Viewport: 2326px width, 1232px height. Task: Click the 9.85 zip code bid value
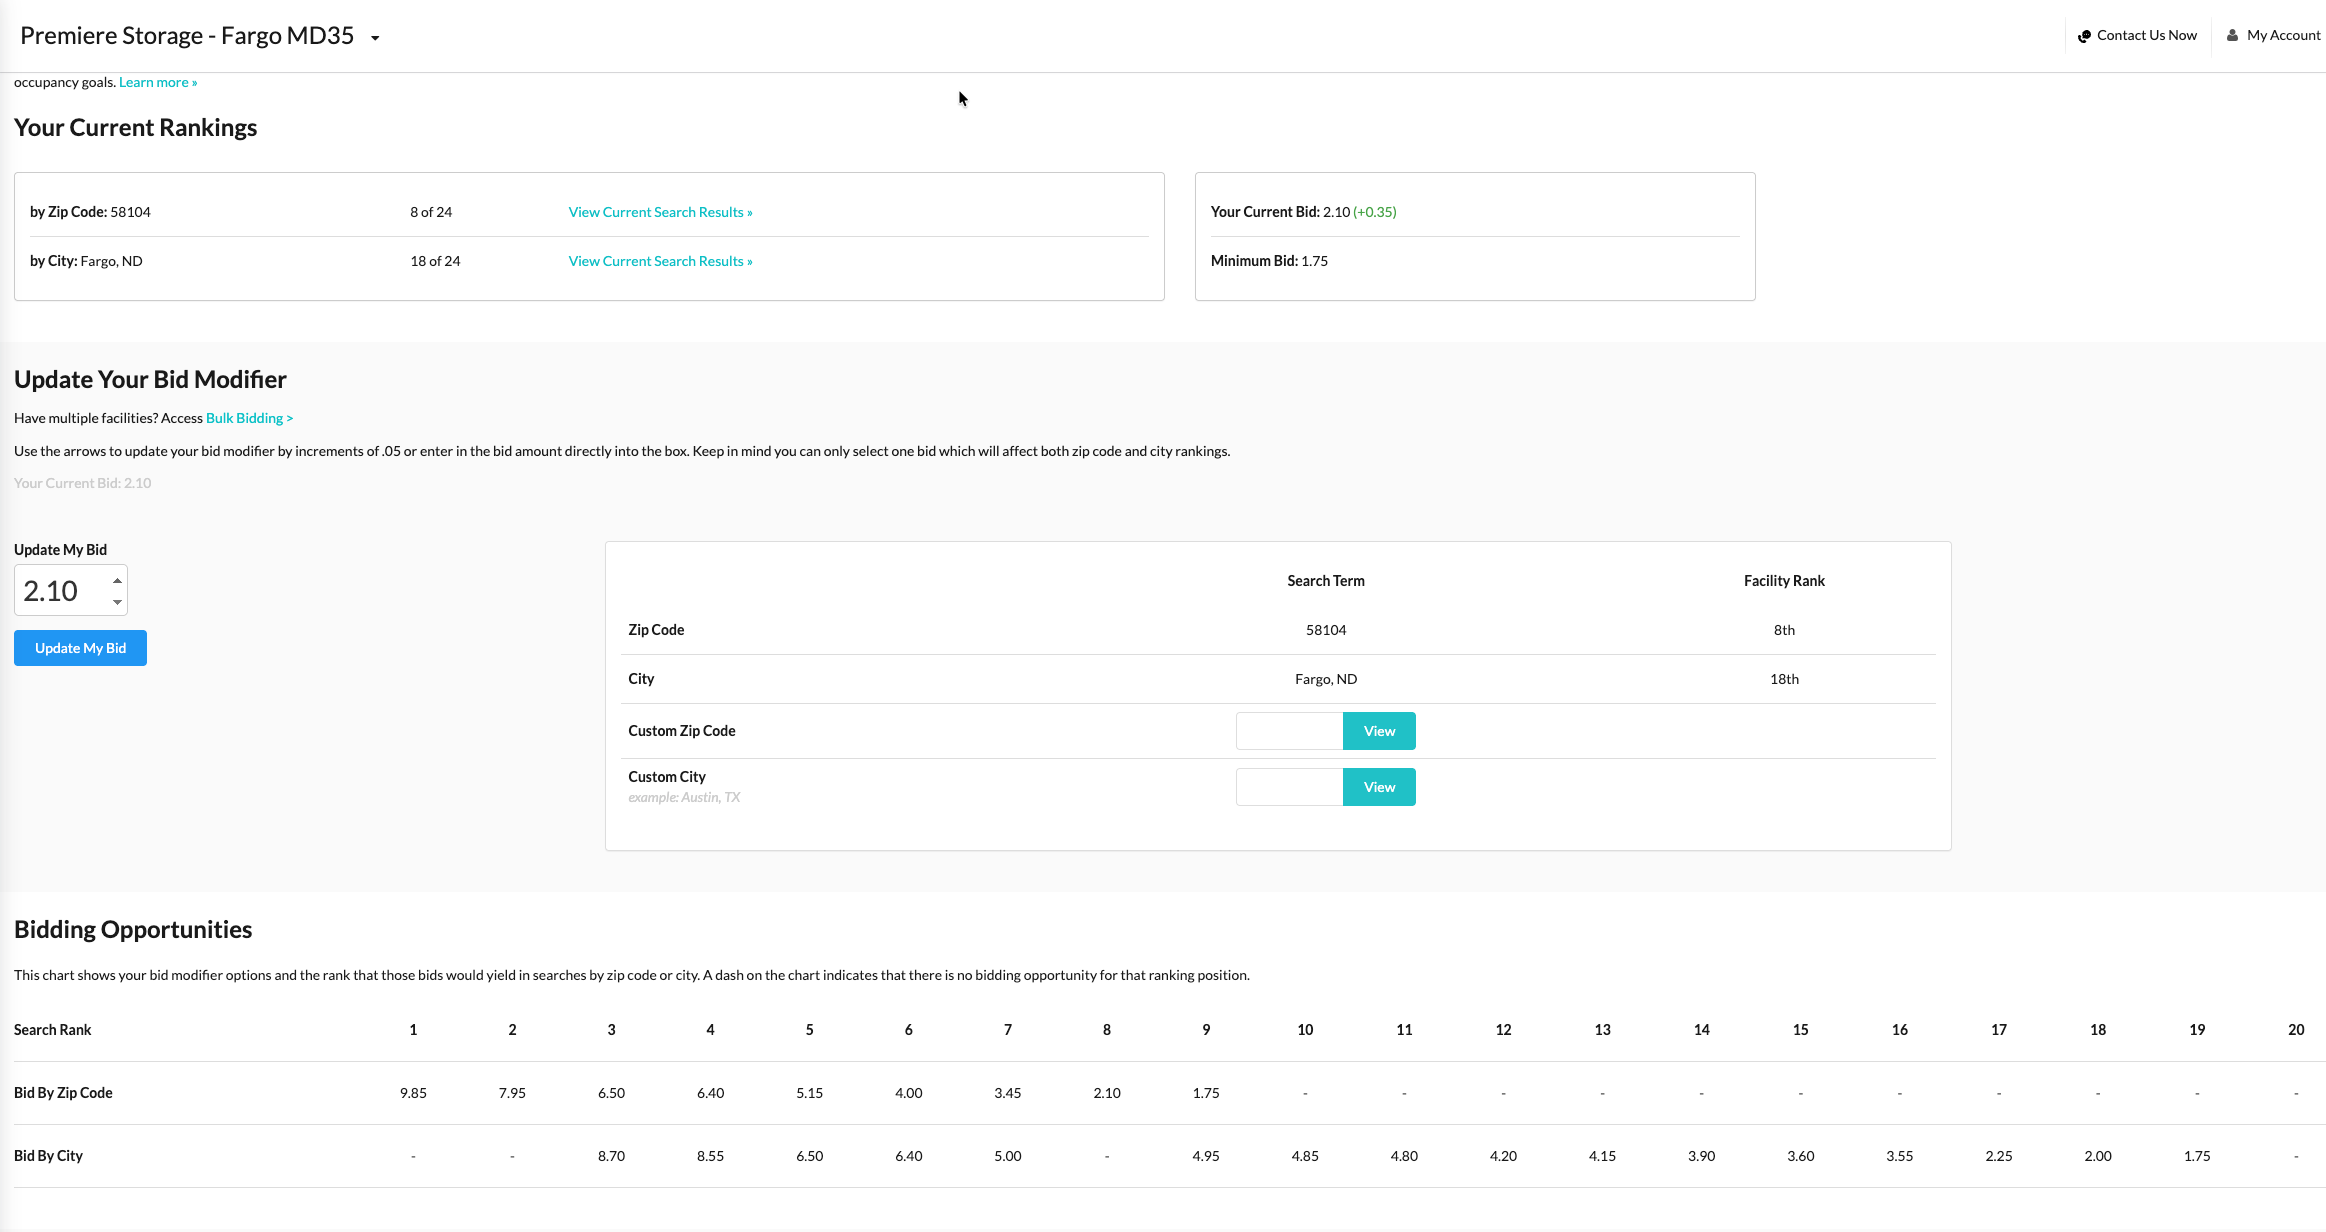coord(413,1093)
